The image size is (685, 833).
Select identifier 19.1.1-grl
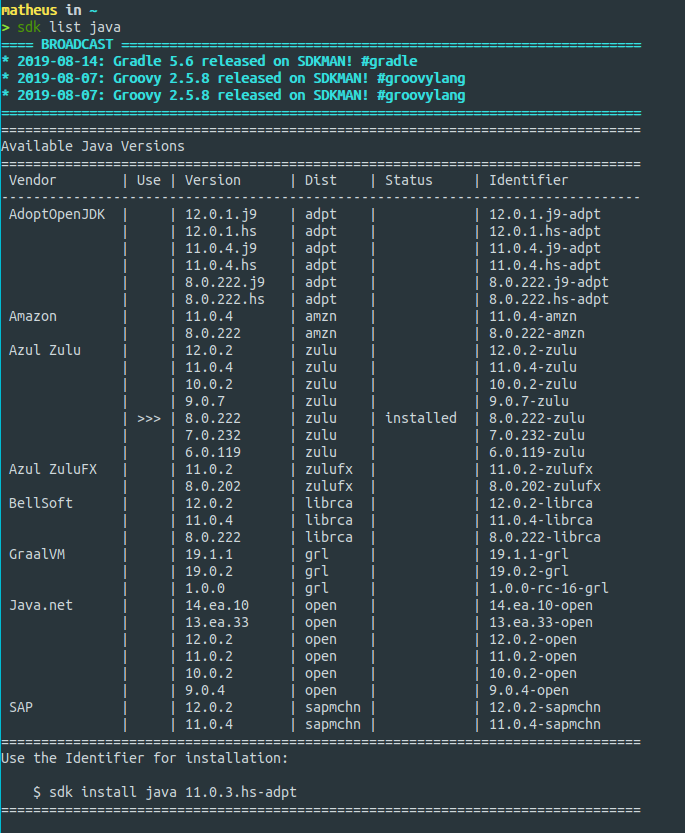(529, 554)
